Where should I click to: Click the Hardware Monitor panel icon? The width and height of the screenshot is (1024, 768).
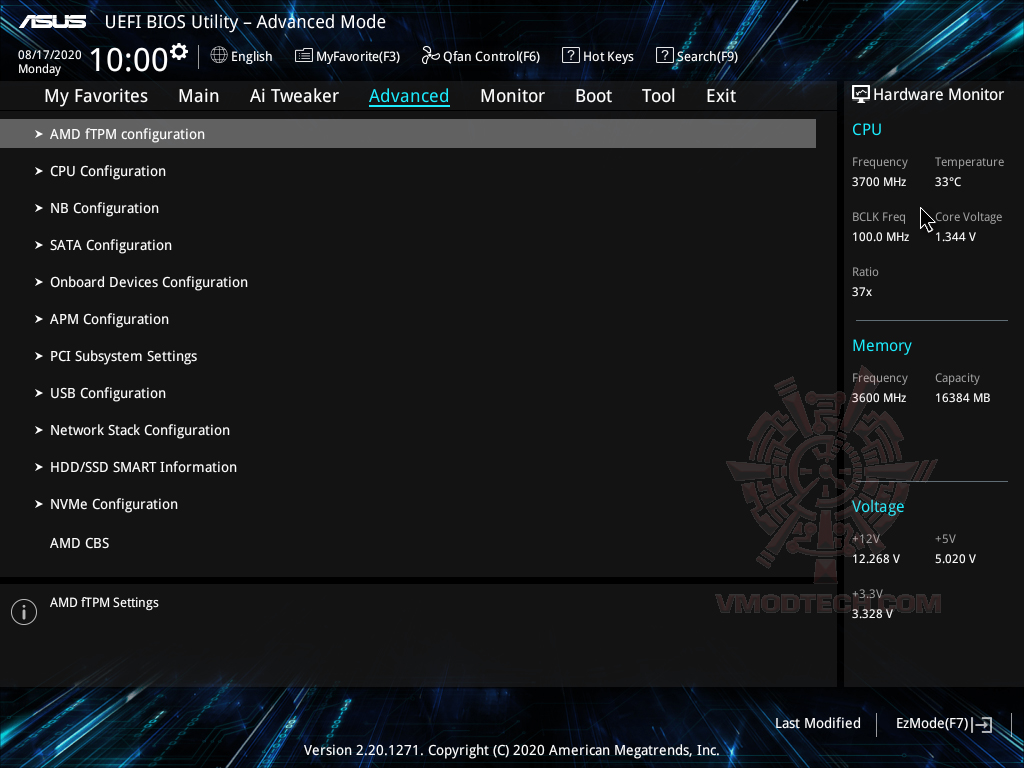(x=861, y=94)
